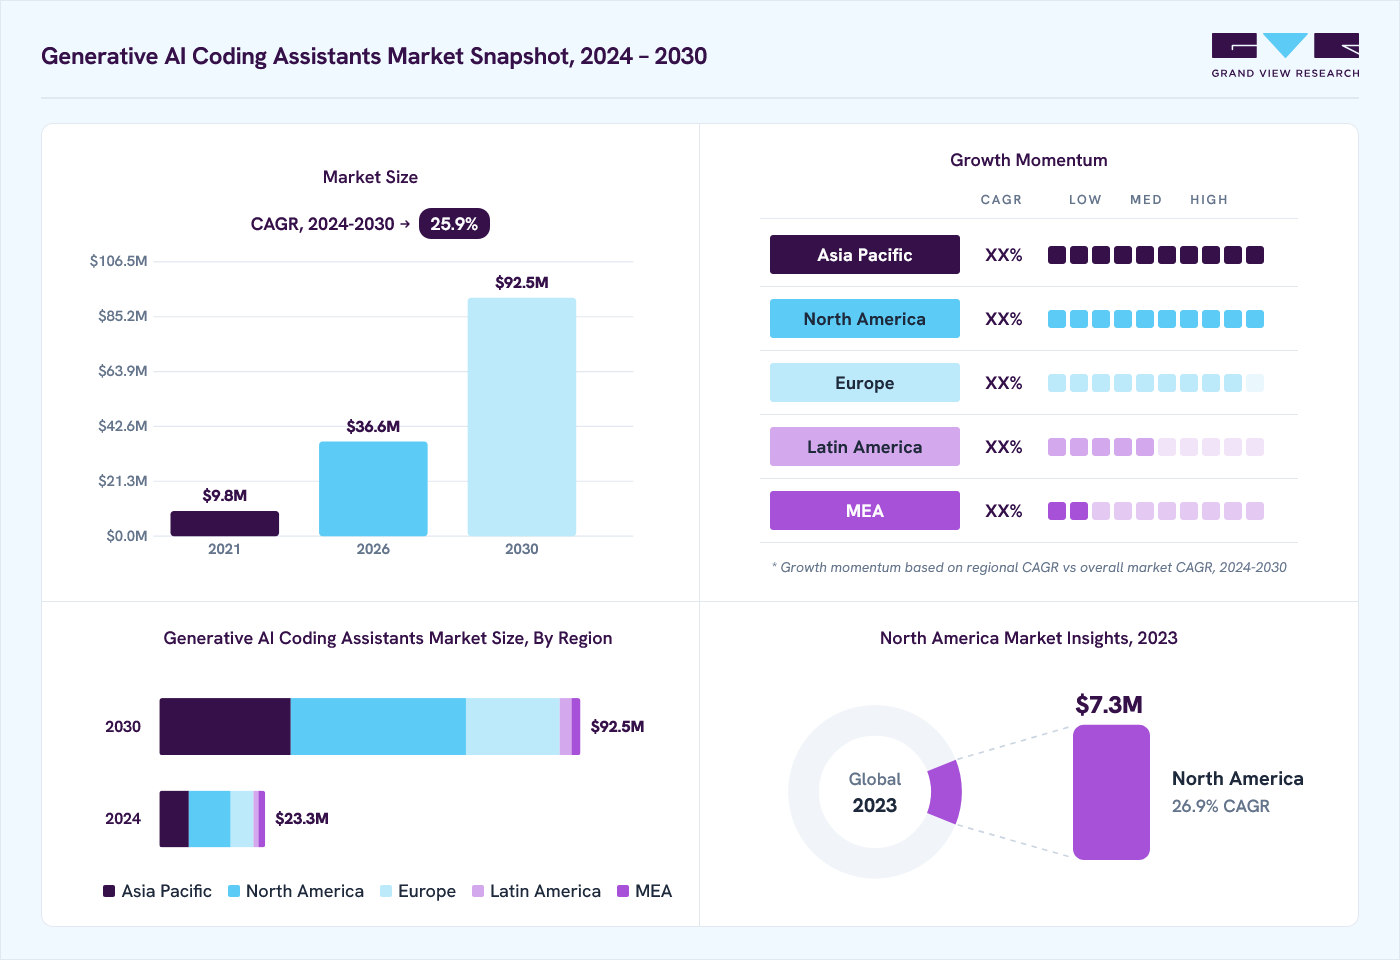This screenshot has height=960, width=1400.
Task: Click the Grand View Research logo
Action: (1285, 56)
